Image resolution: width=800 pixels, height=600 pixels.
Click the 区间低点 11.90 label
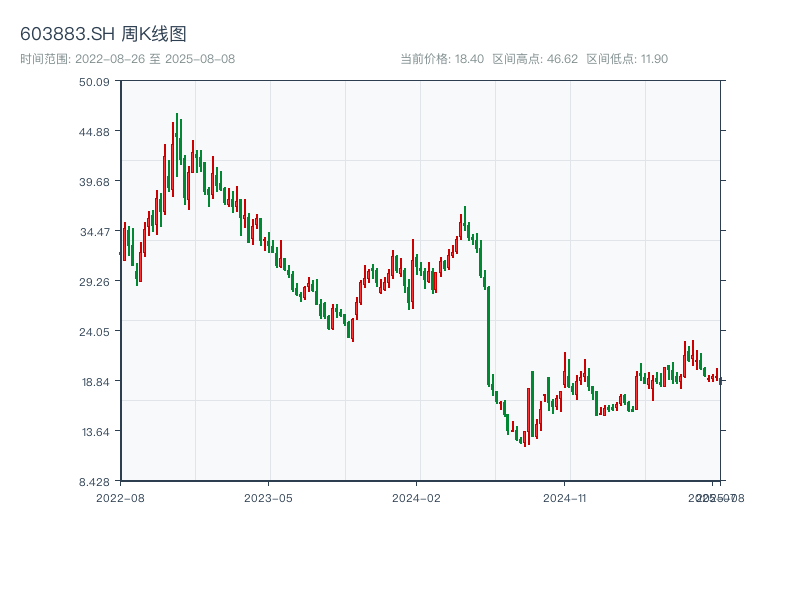[627, 59]
